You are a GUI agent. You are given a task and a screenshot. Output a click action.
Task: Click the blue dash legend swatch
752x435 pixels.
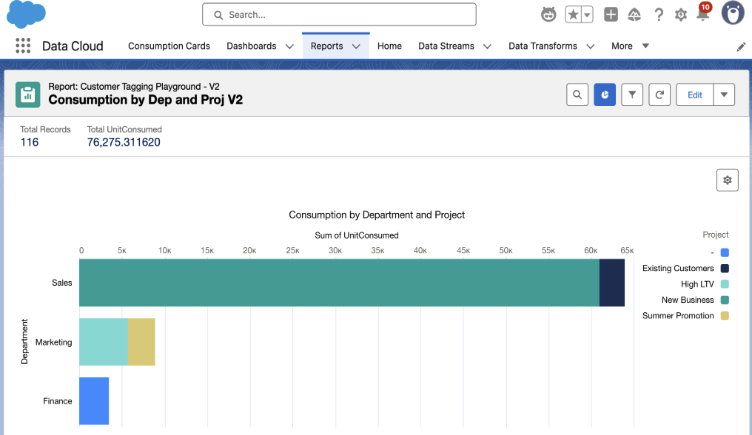point(725,252)
